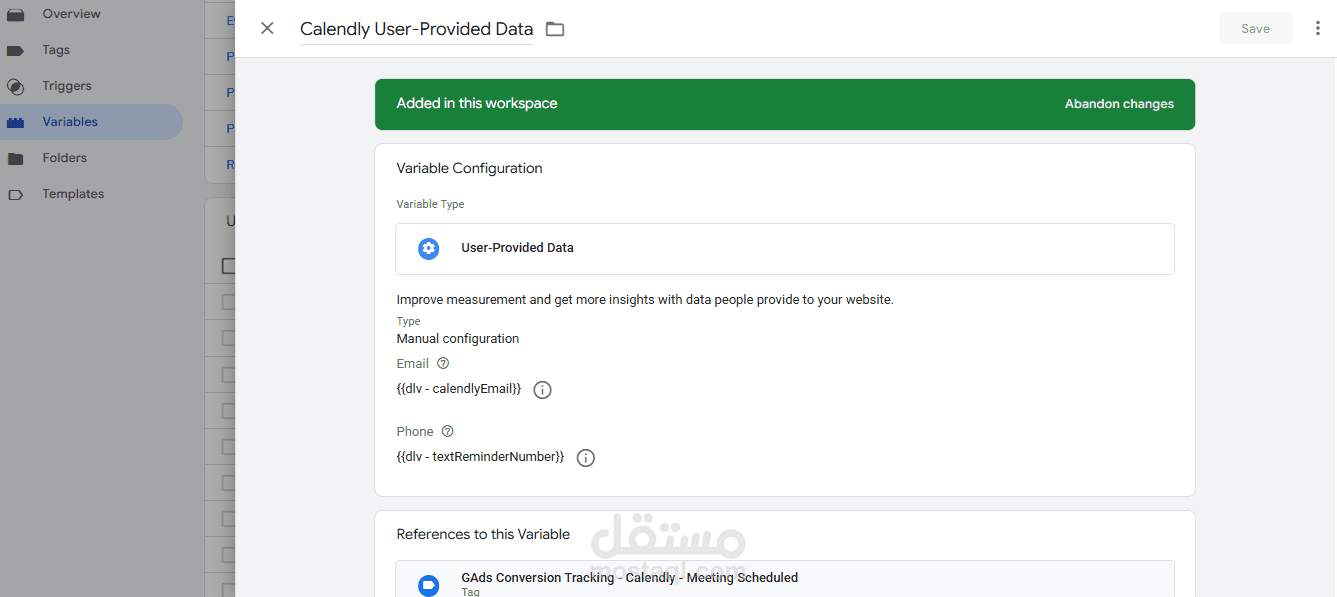Click the Added in this workspace banner text
The width and height of the screenshot is (1337, 597).
pyautogui.click(x=477, y=103)
